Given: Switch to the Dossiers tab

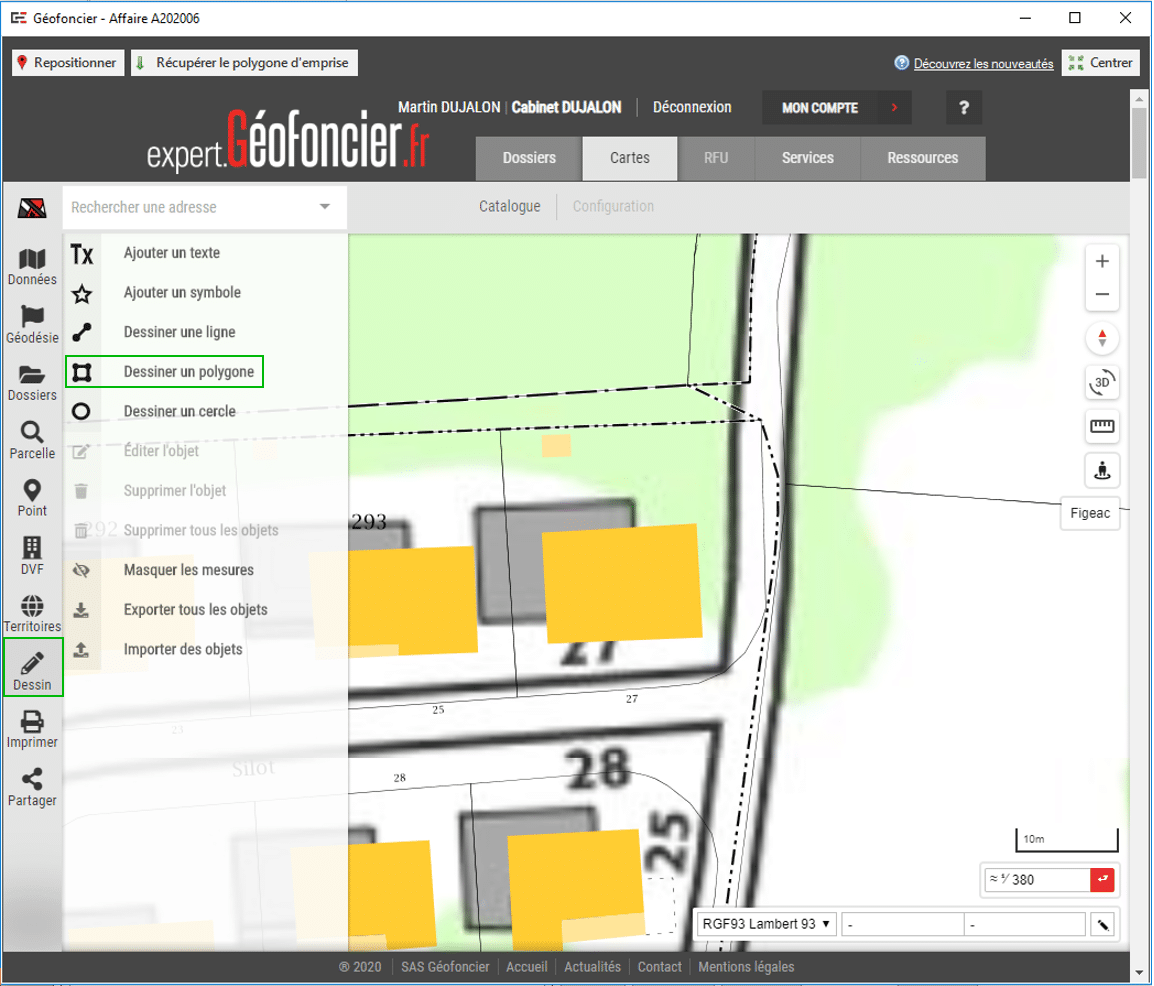Looking at the screenshot, I should click(x=529, y=158).
